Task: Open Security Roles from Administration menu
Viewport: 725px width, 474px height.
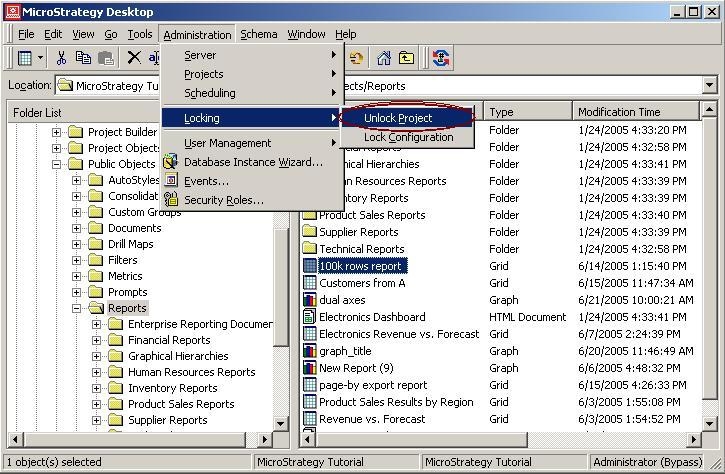Action: coord(224,200)
